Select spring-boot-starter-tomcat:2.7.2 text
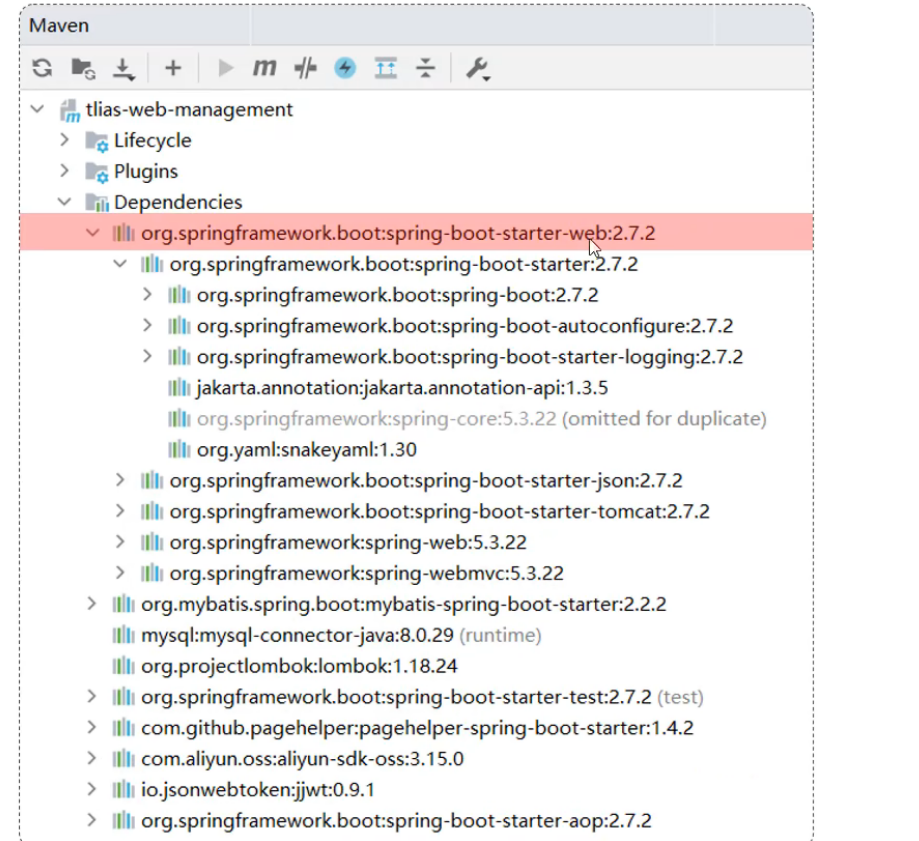 [440, 512]
